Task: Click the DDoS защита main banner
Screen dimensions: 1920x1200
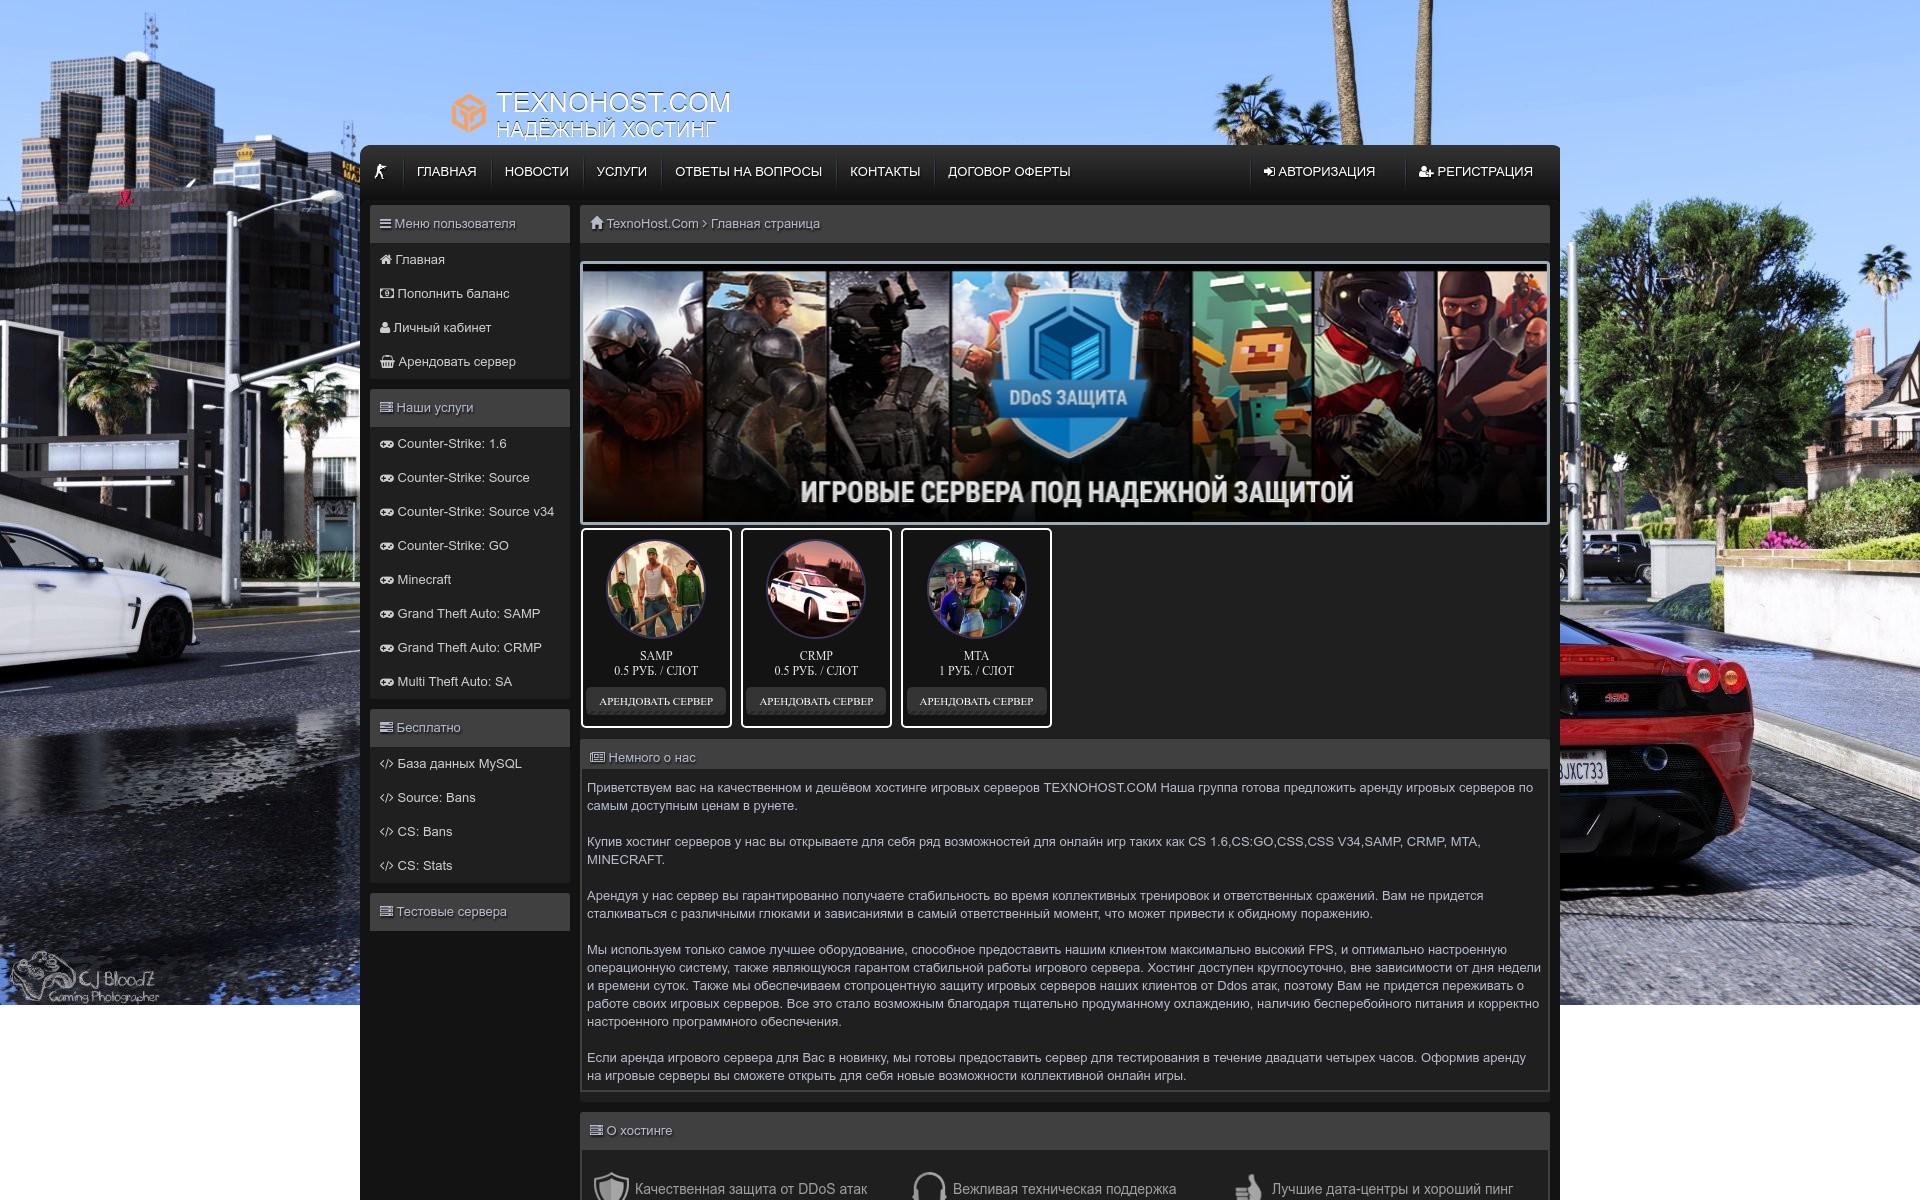Action: click(1065, 393)
